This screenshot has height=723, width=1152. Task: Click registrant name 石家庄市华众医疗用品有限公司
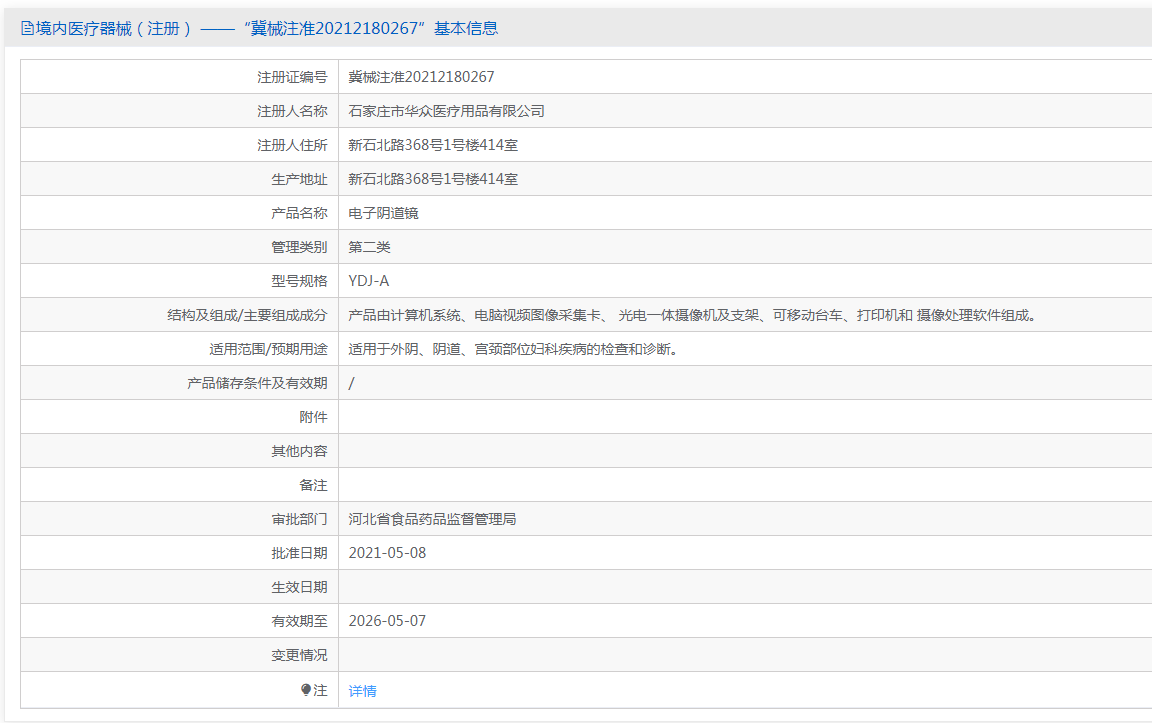tap(446, 111)
